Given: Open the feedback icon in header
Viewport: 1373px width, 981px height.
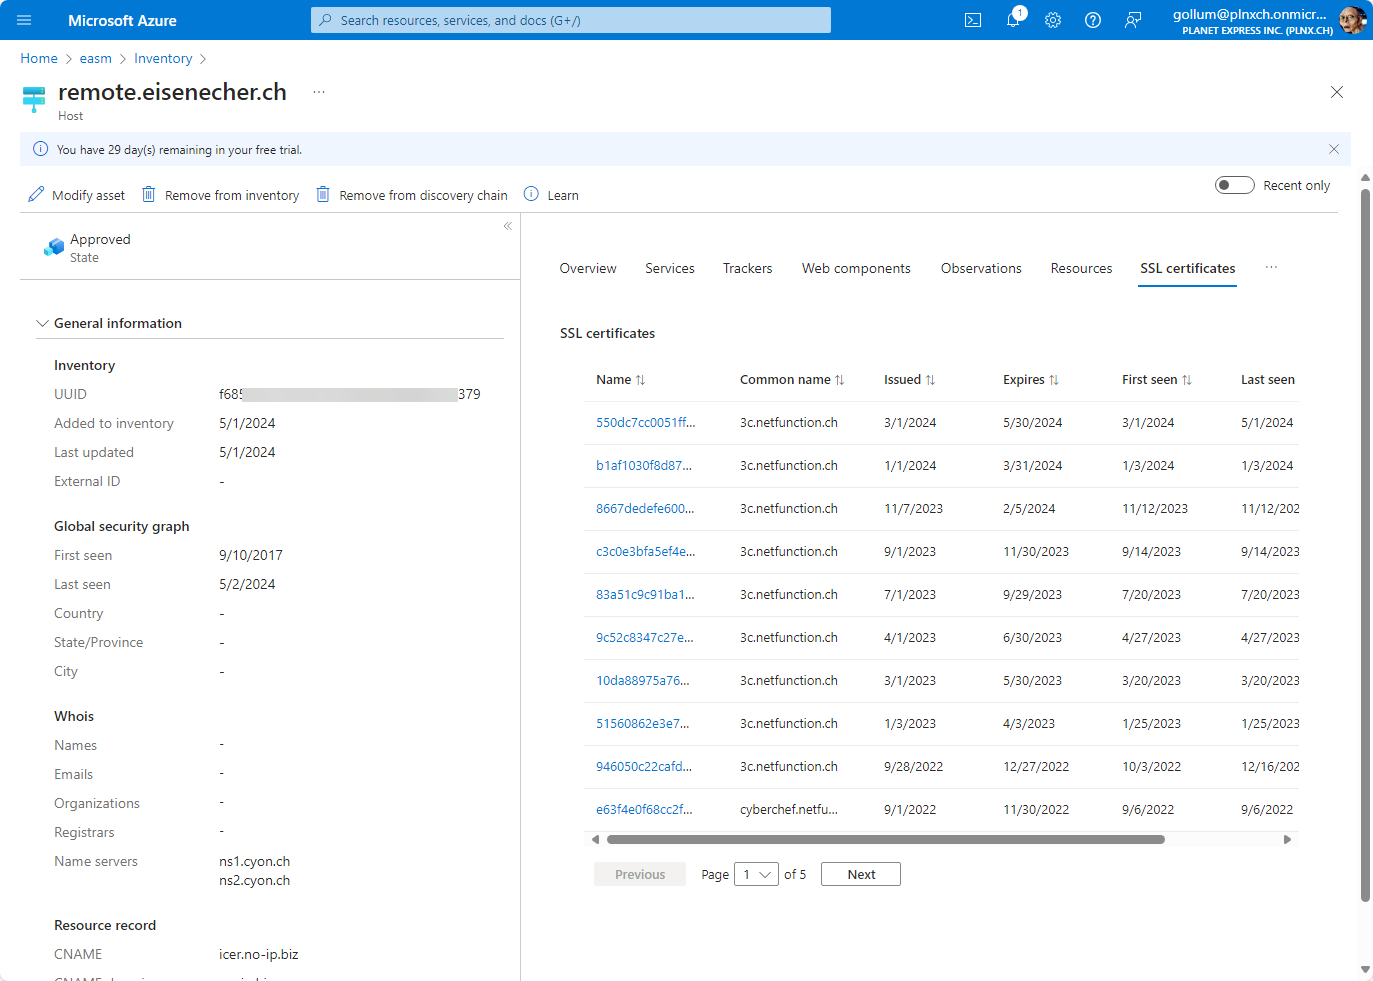Looking at the screenshot, I should point(1133,20).
